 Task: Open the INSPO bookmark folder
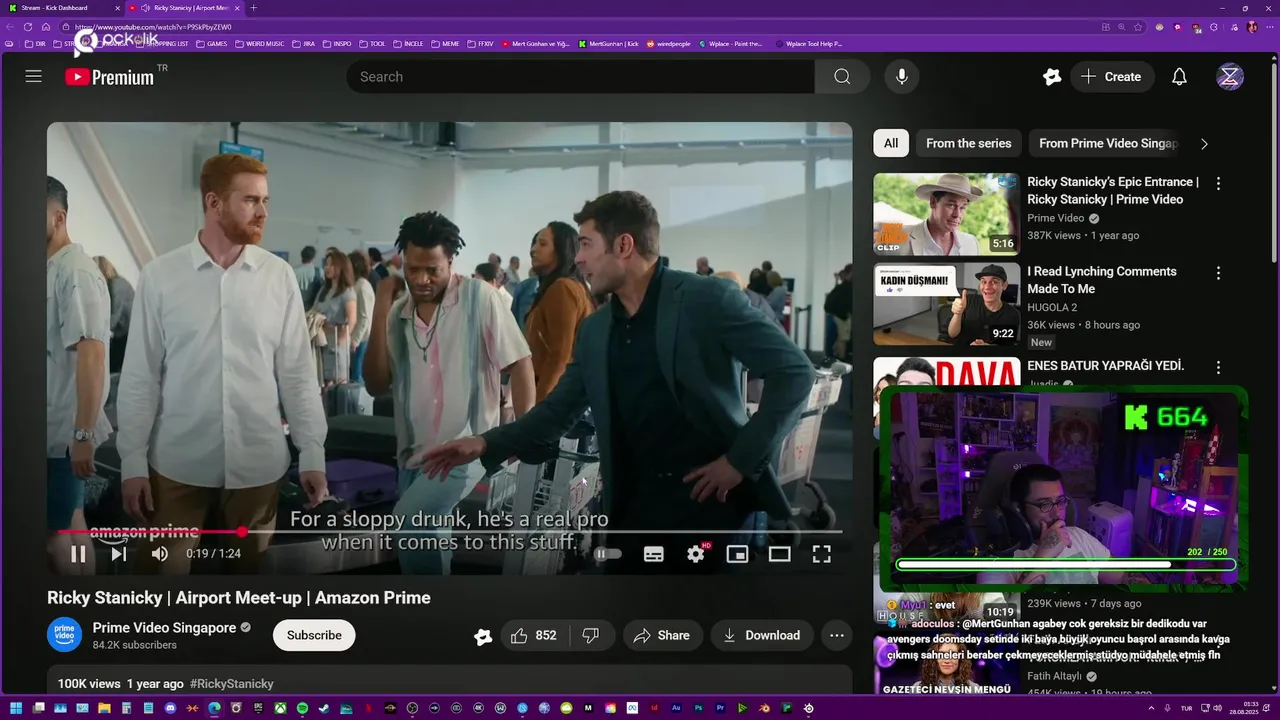coord(337,44)
